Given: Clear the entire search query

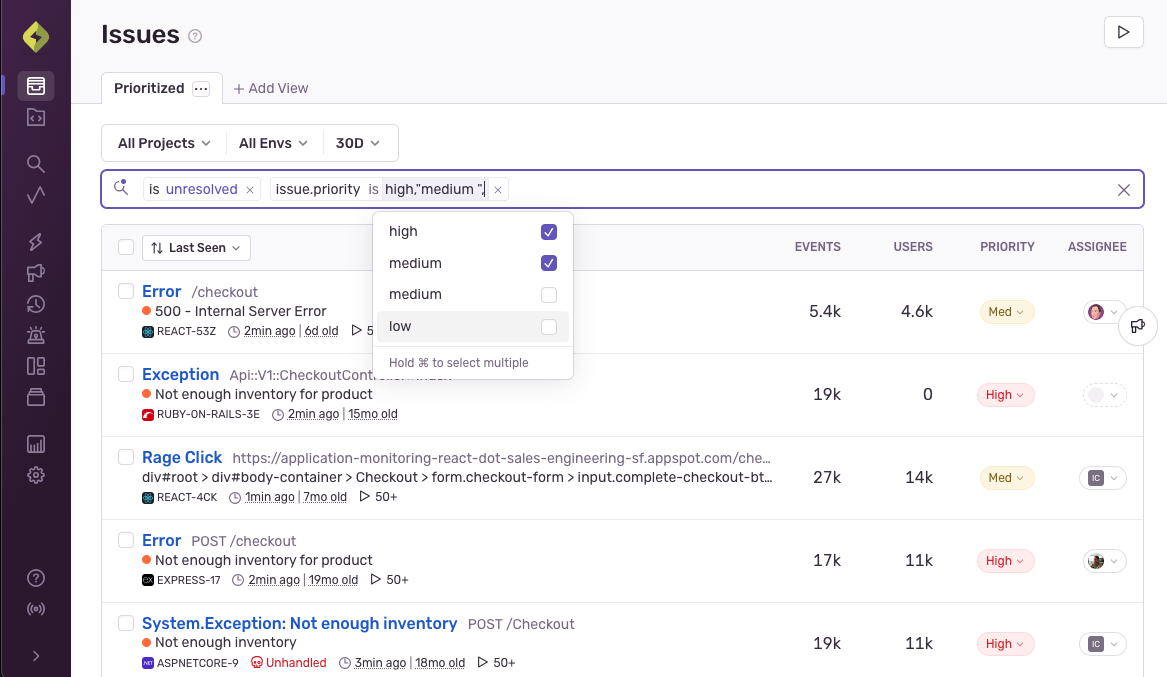Looking at the screenshot, I should coord(1124,190).
